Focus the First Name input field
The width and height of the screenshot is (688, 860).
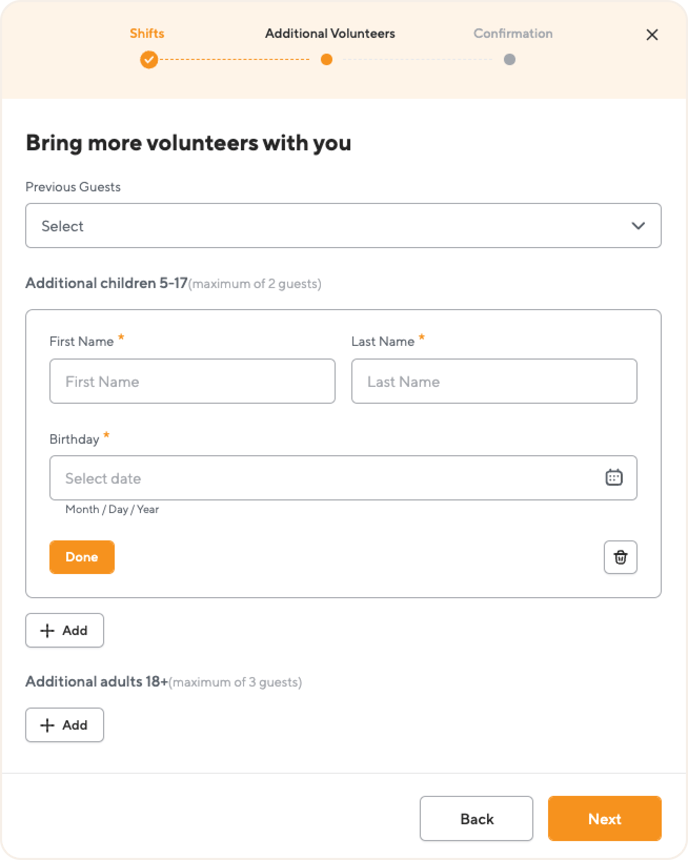193,382
